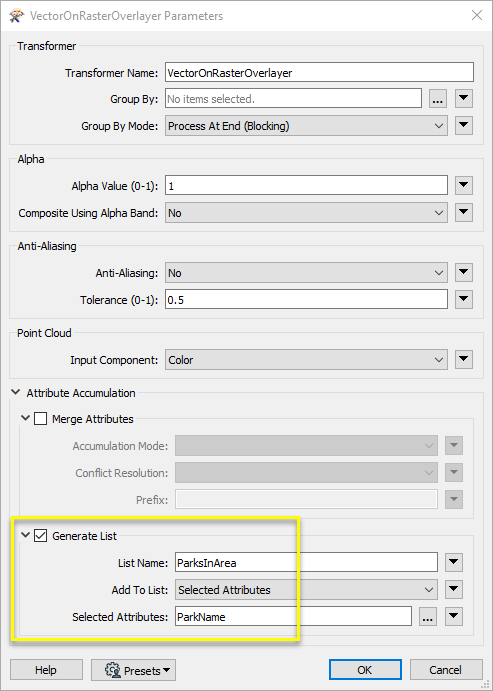The width and height of the screenshot is (493, 691).
Task: Click into the Transformer Name field
Action: 319,73
